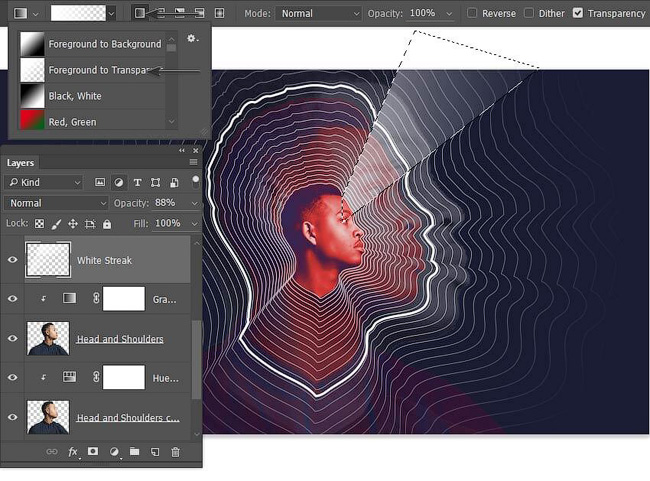650x481 pixels.
Task: Uncheck the Transparency checkbox
Action: 577,13
